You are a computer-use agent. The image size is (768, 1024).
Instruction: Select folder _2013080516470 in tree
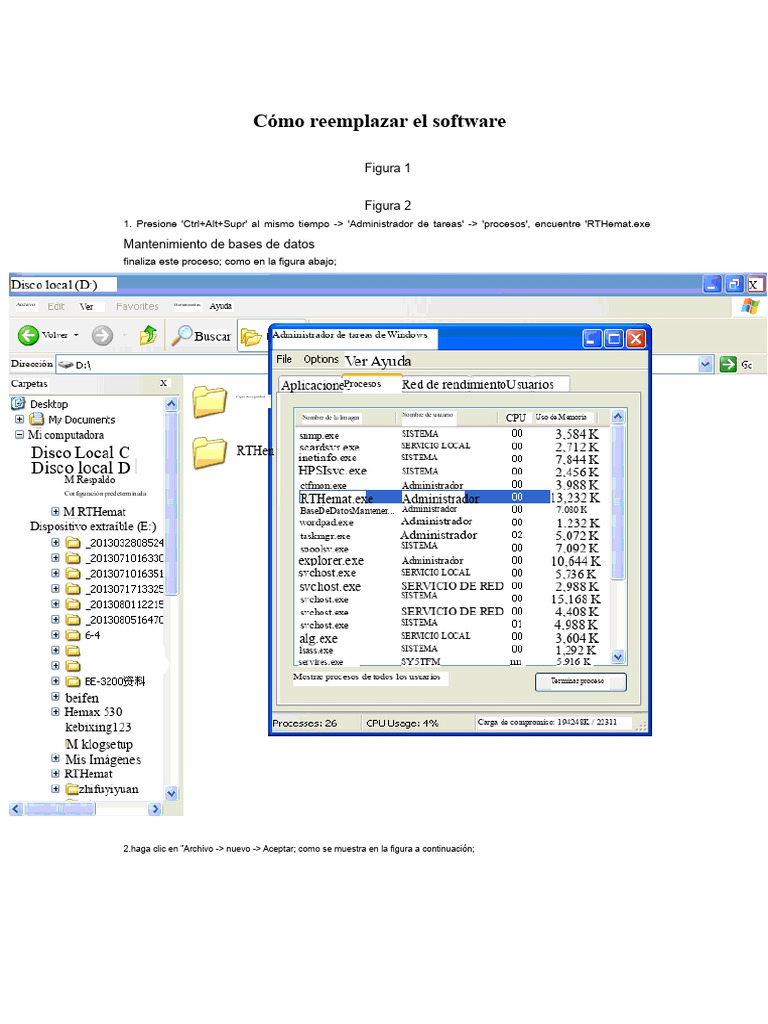pos(116,620)
